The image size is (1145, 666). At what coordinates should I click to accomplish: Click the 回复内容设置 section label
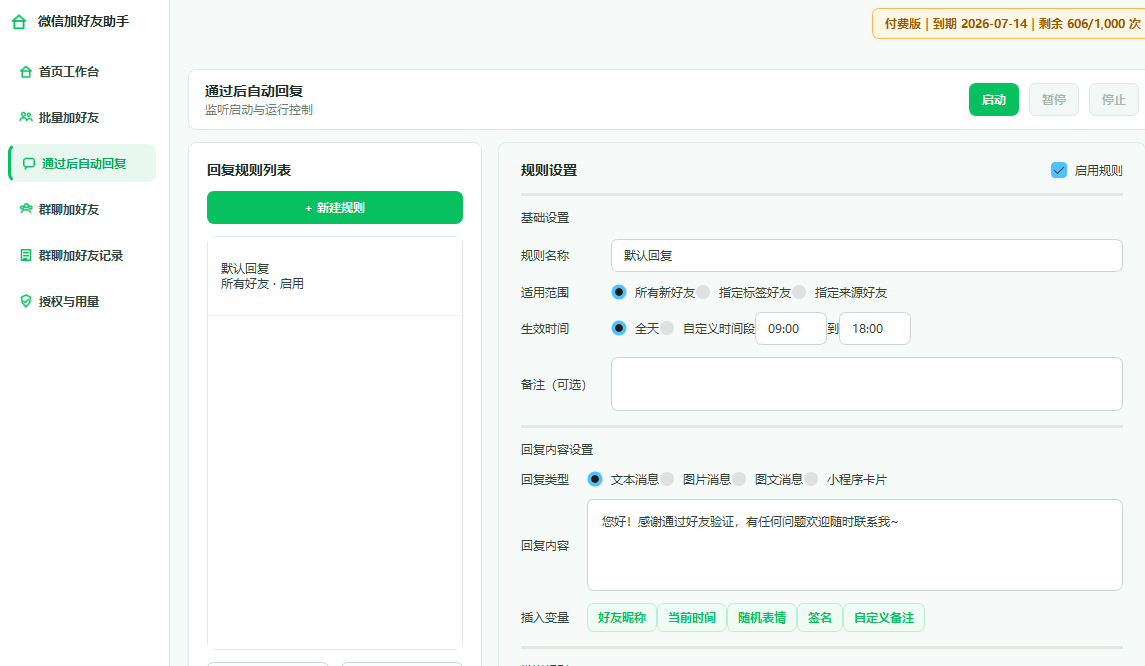[557, 450]
